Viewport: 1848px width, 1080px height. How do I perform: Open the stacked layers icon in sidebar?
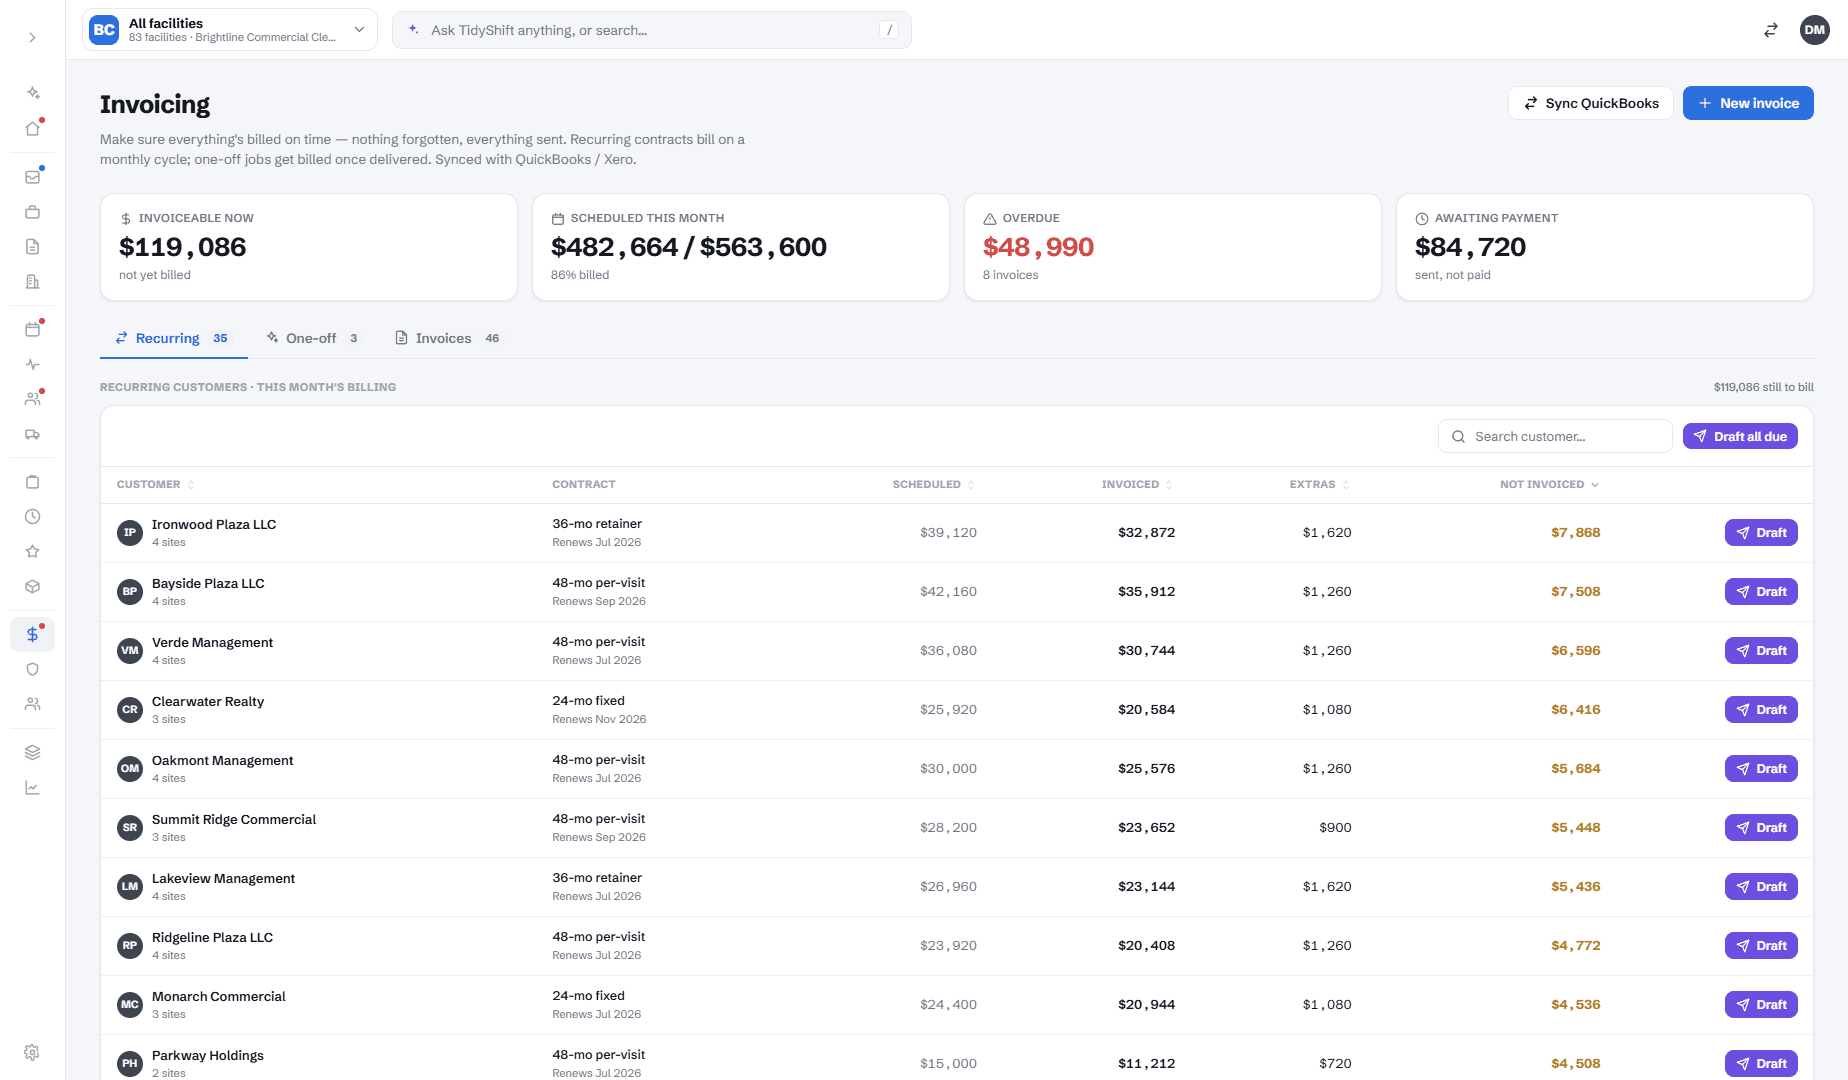pyautogui.click(x=32, y=753)
